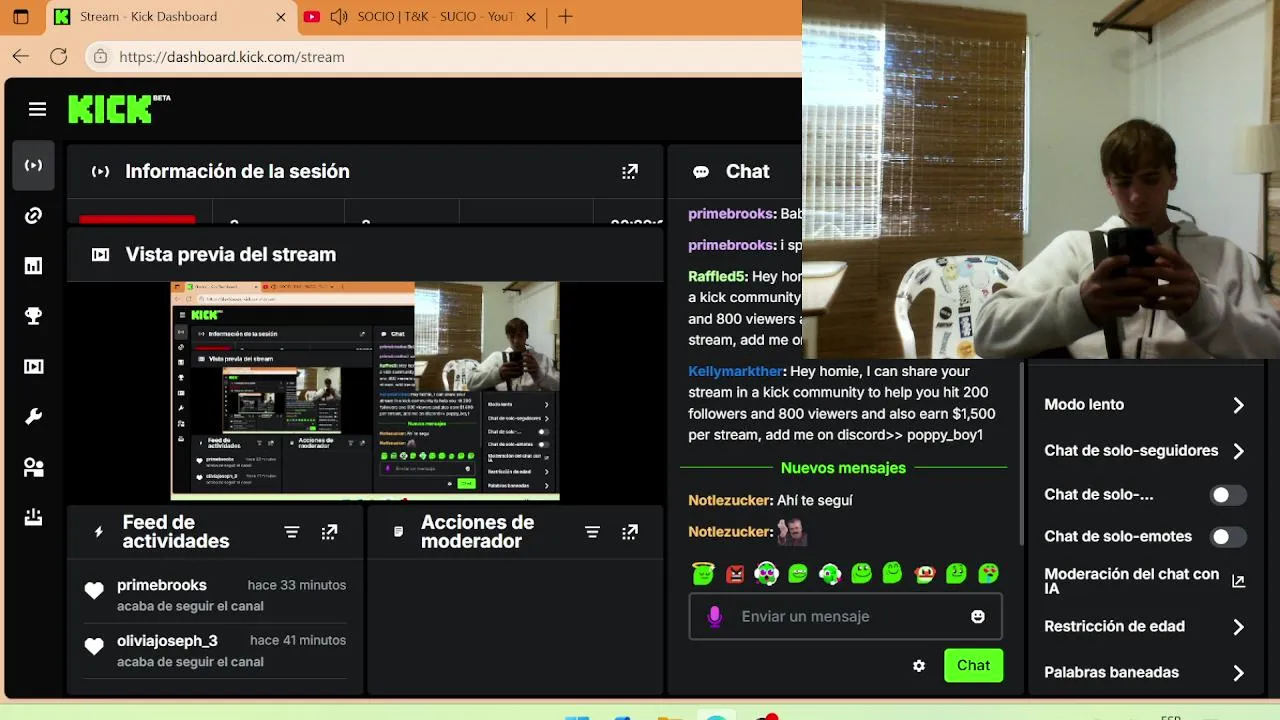Screen dimensions: 1280x720
Task: Toggle the Chat de solo-... switch
Action: pos(1228,495)
